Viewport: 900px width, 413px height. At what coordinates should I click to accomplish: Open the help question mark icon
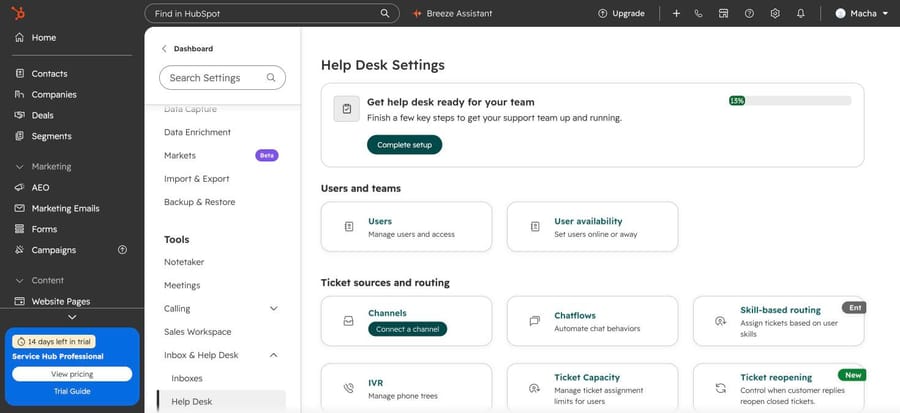click(x=749, y=13)
